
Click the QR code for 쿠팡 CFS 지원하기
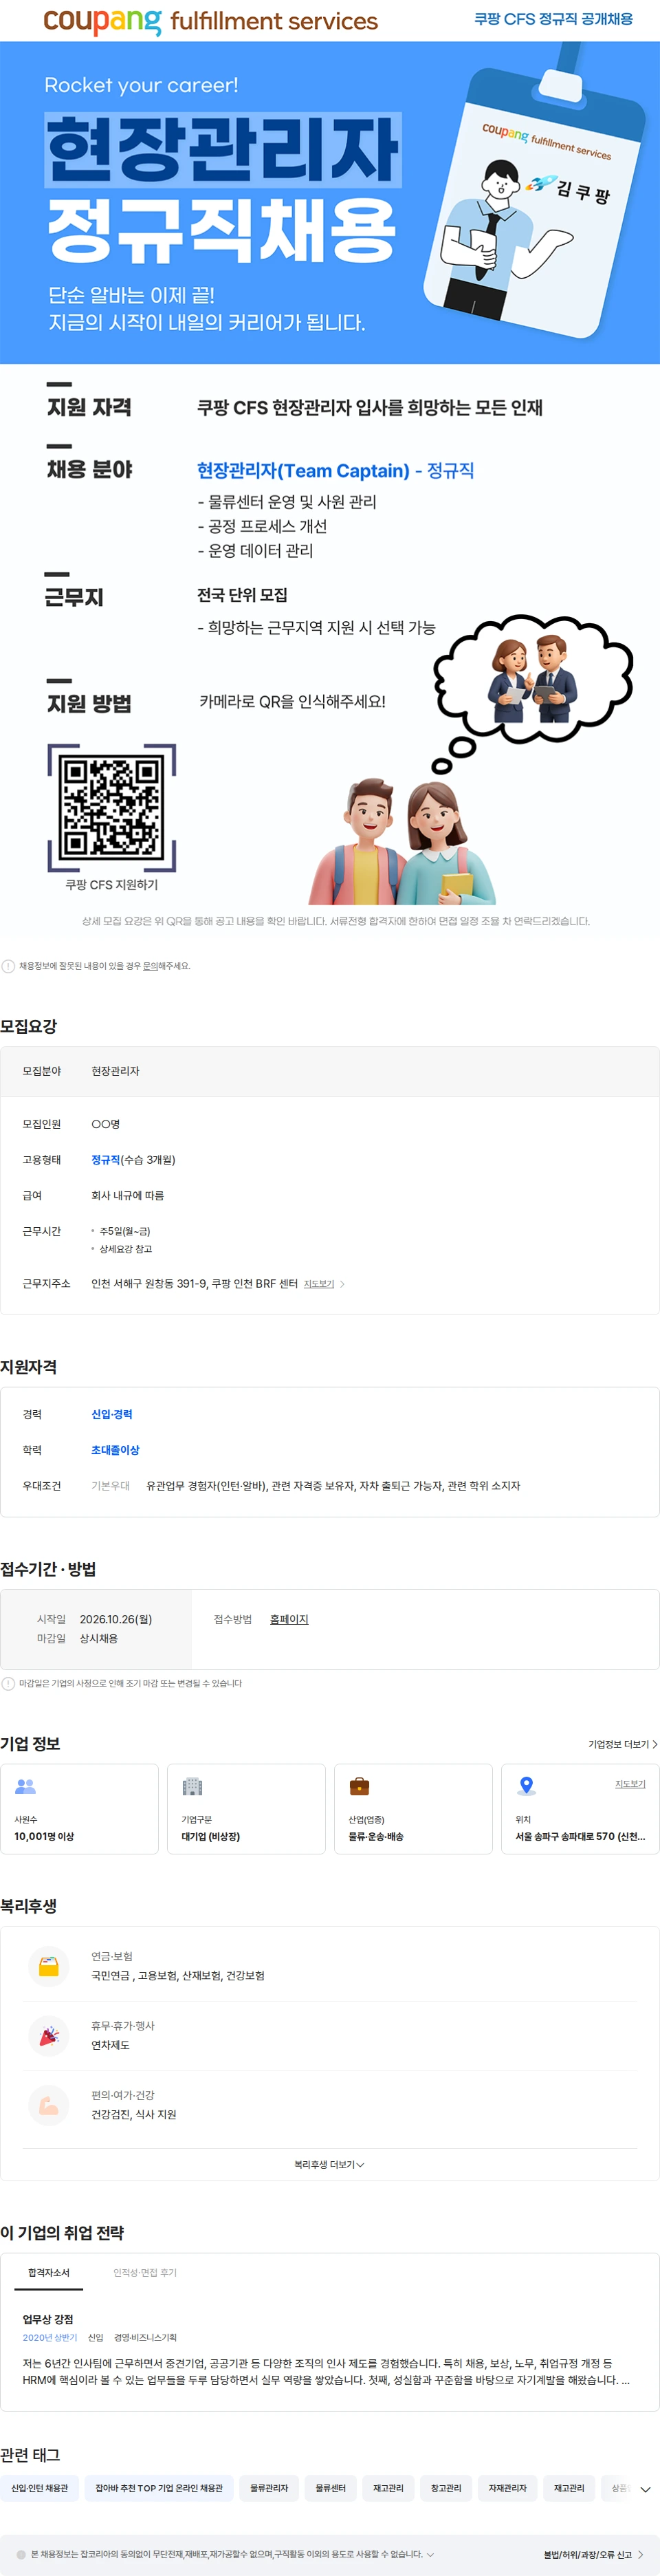pyautogui.click(x=111, y=807)
